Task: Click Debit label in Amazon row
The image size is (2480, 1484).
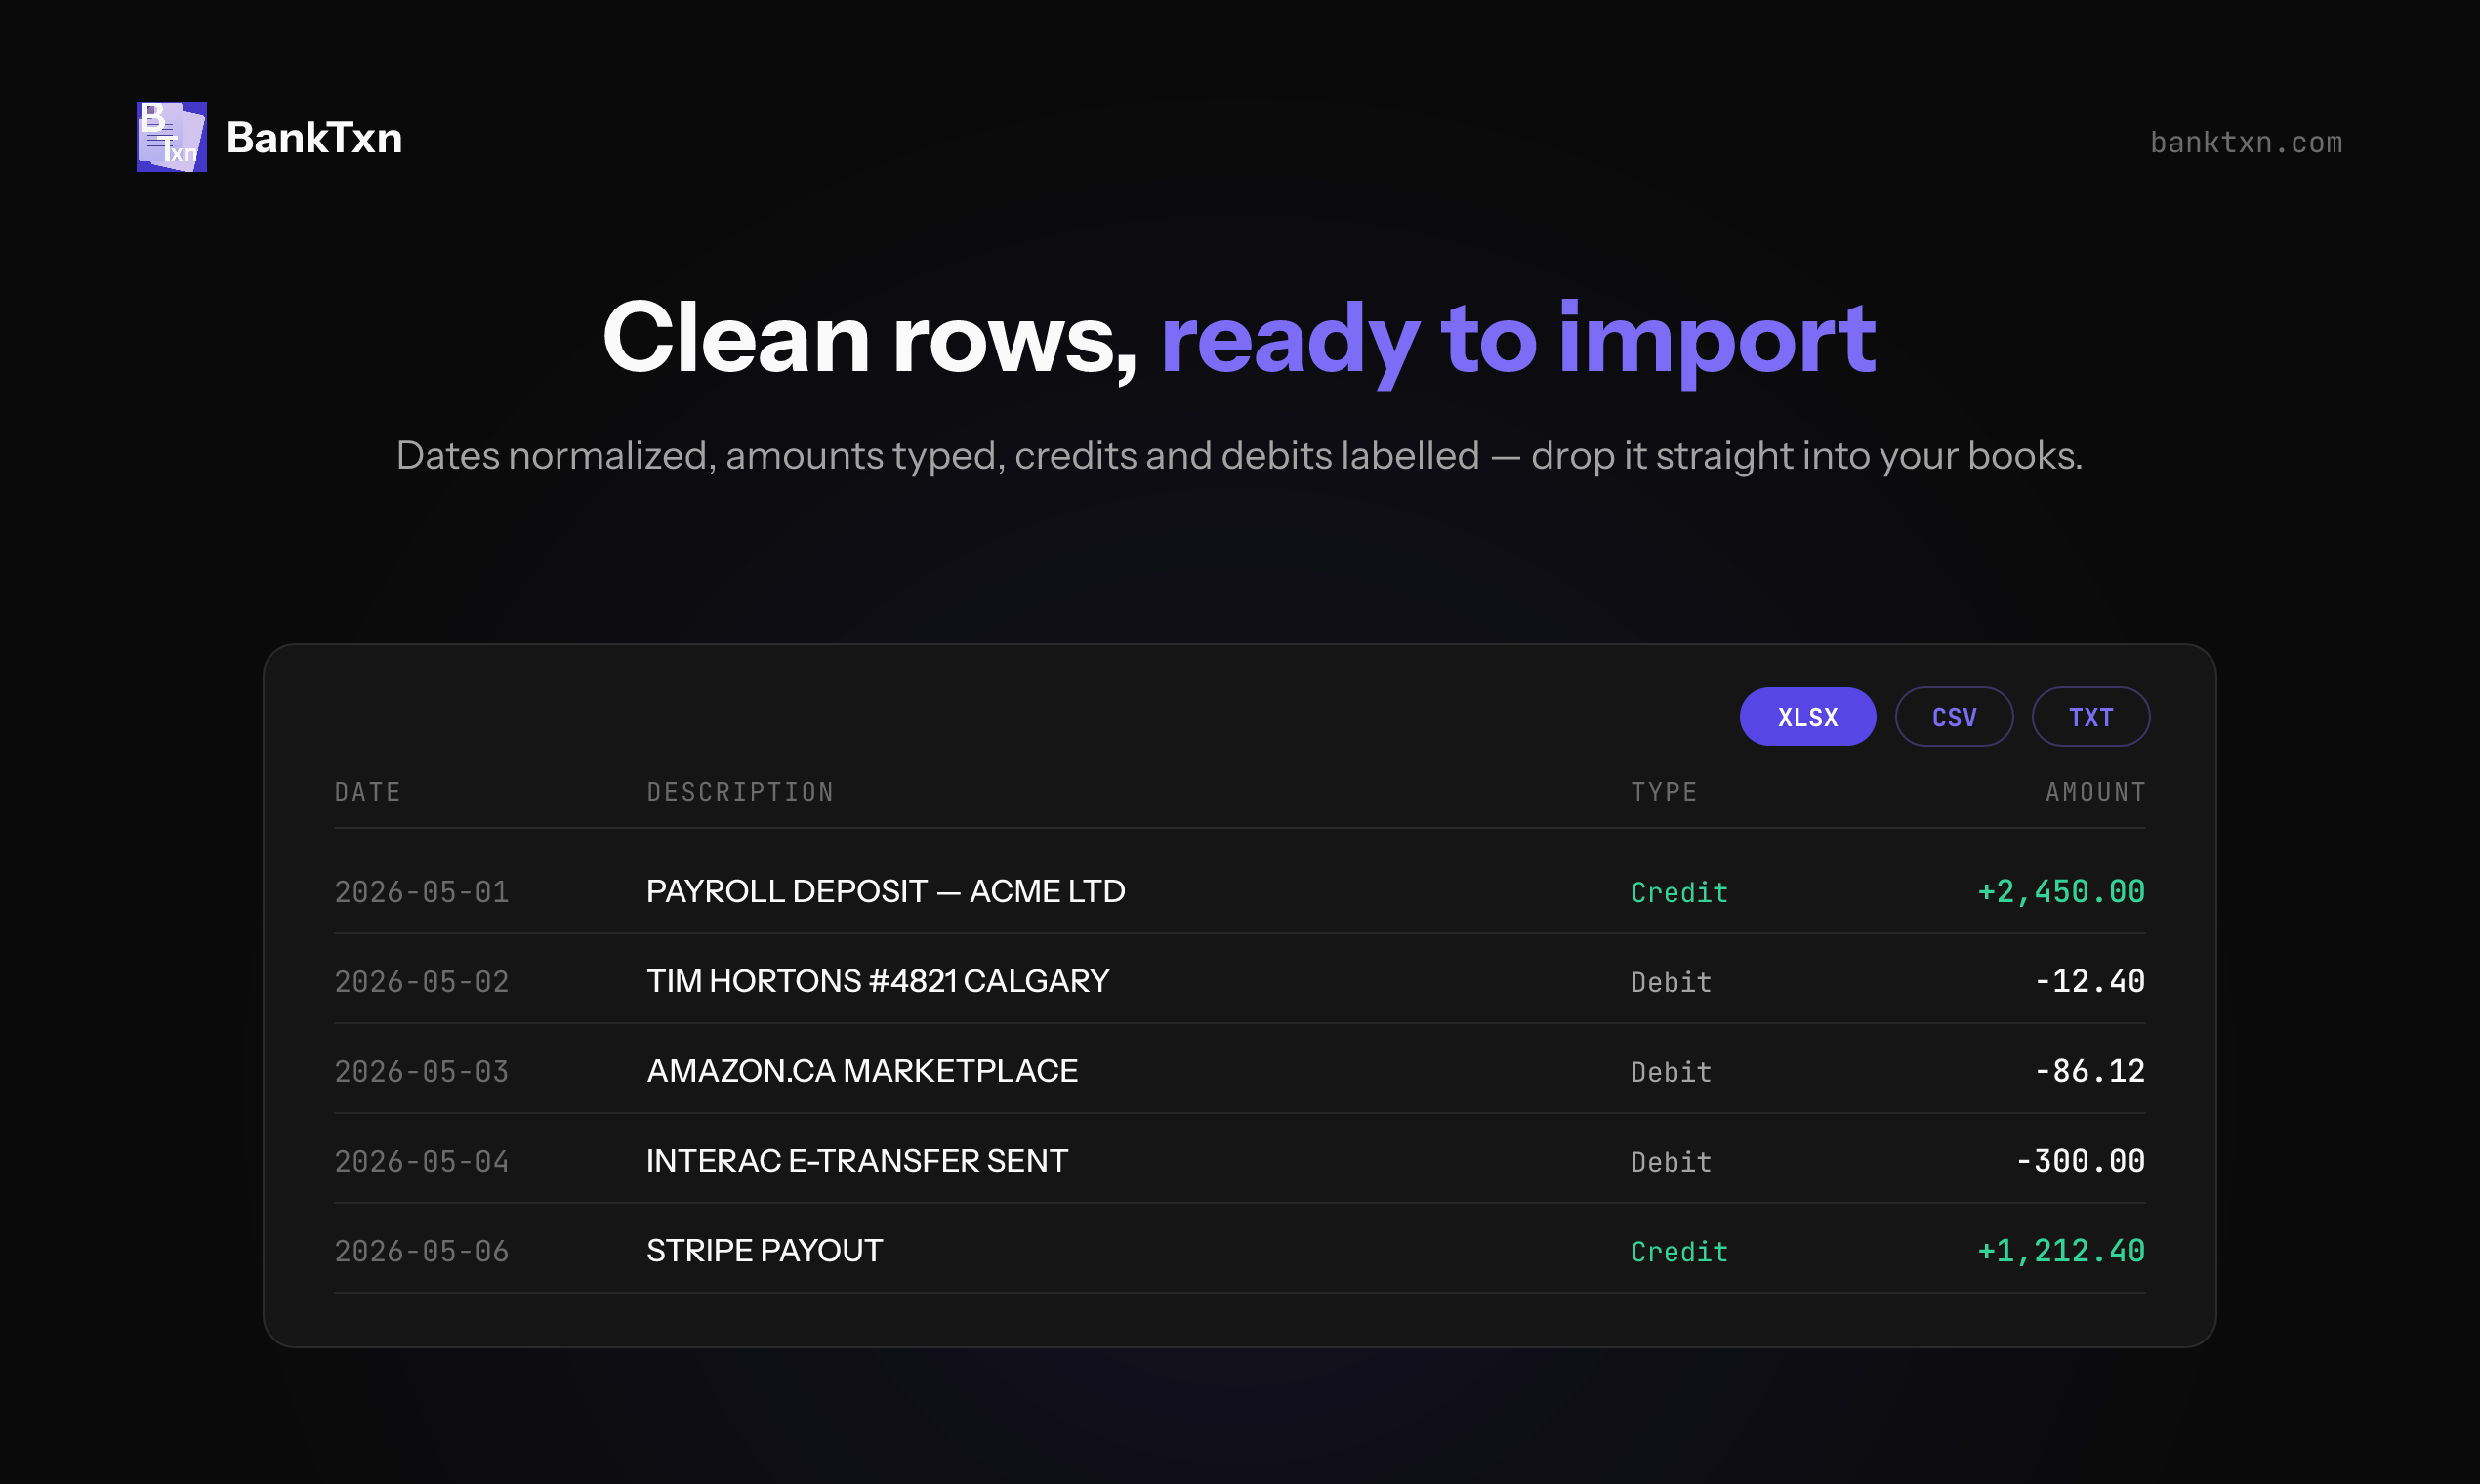Action: [1671, 1072]
